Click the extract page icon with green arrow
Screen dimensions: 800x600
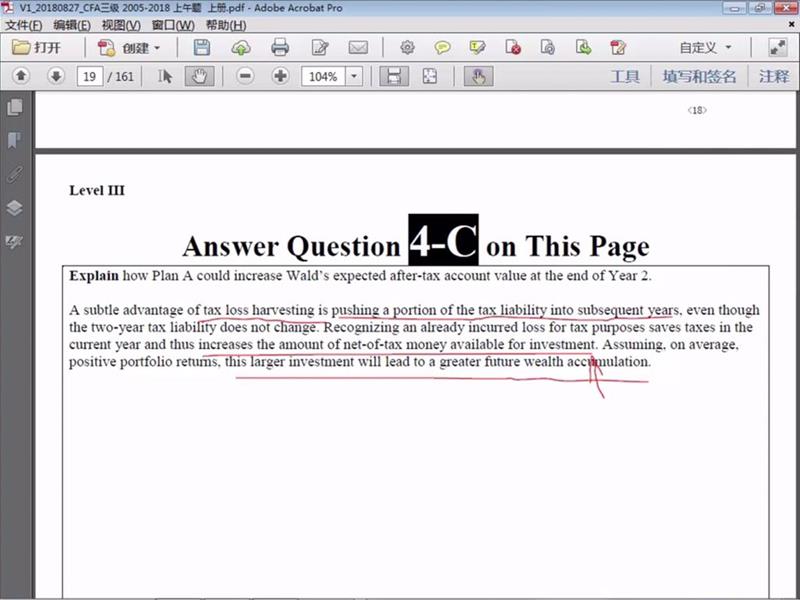tap(583, 48)
